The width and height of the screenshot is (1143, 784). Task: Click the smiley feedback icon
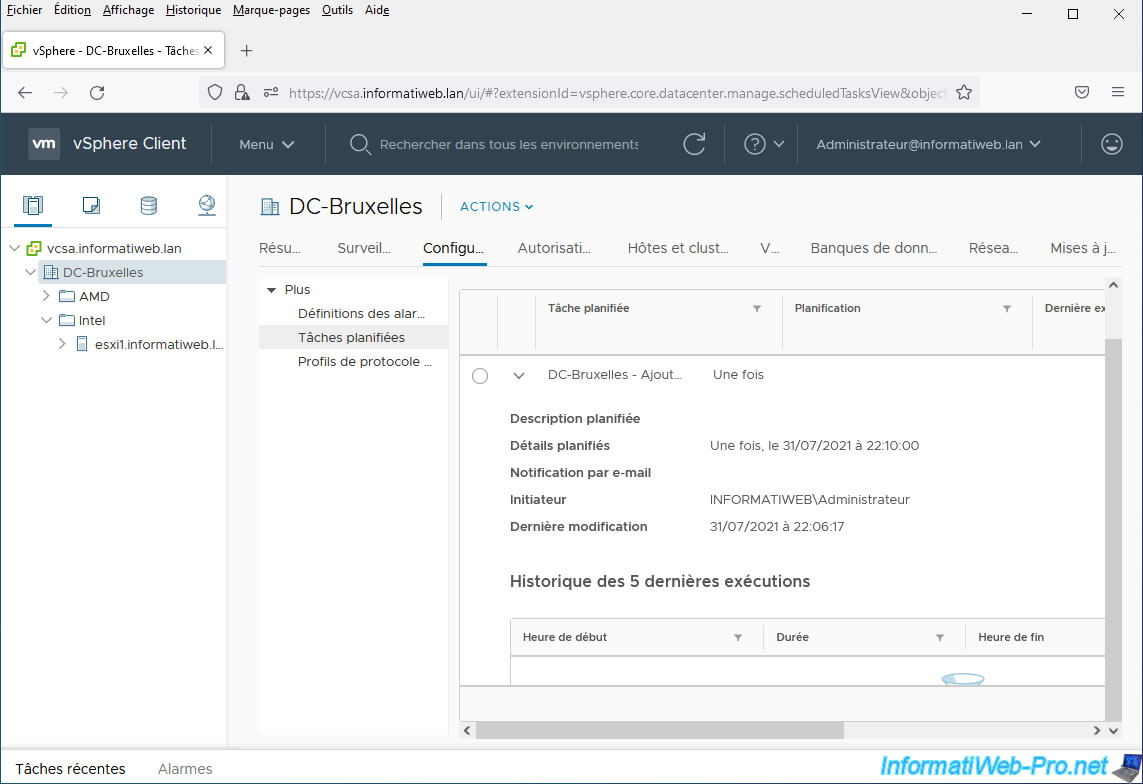pyautogui.click(x=1111, y=144)
